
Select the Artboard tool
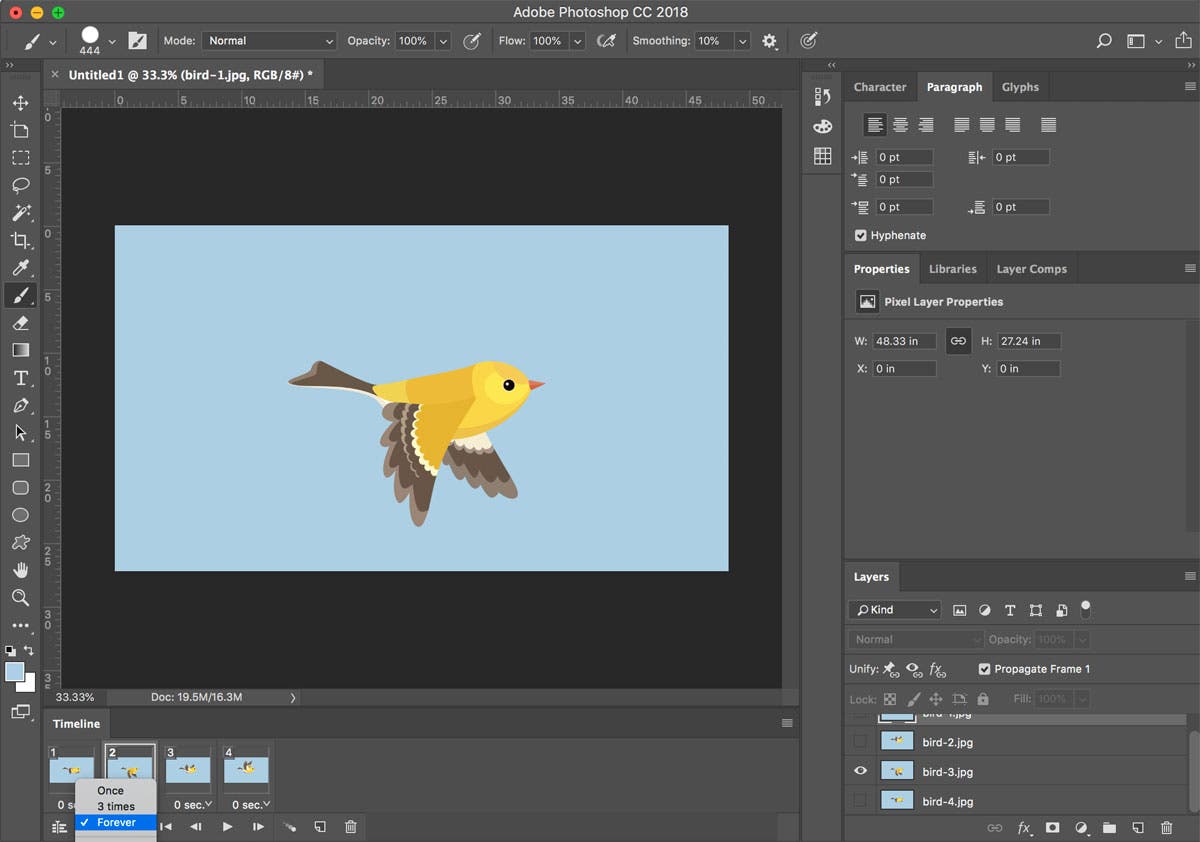tap(20, 130)
